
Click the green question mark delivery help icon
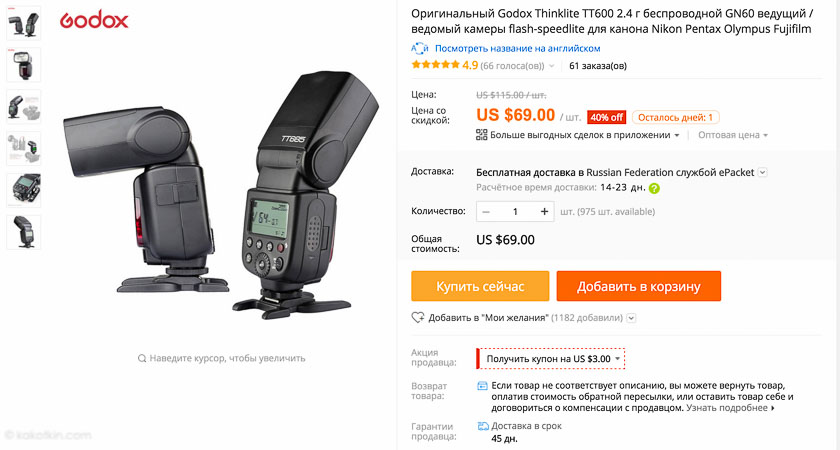pos(654,189)
